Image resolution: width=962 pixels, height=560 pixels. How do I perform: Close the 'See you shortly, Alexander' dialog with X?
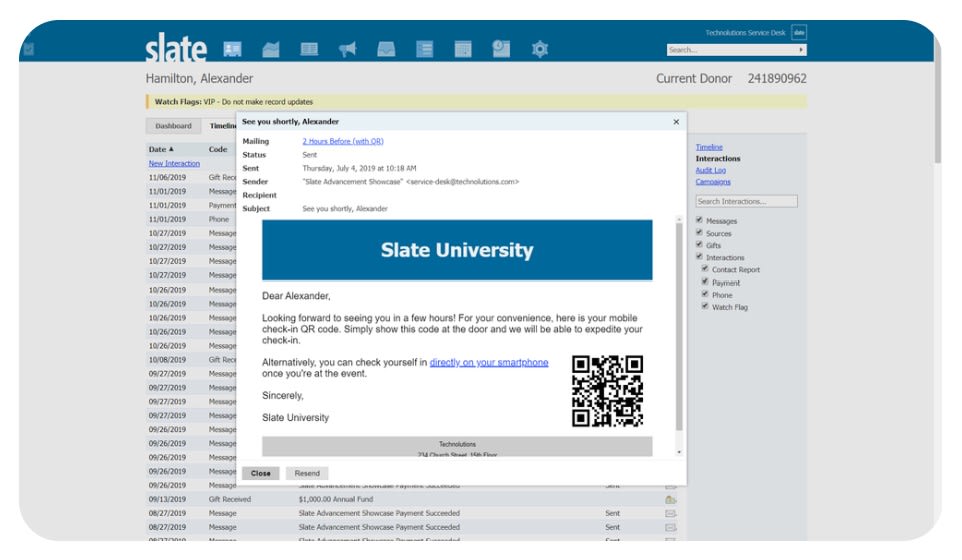676,122
